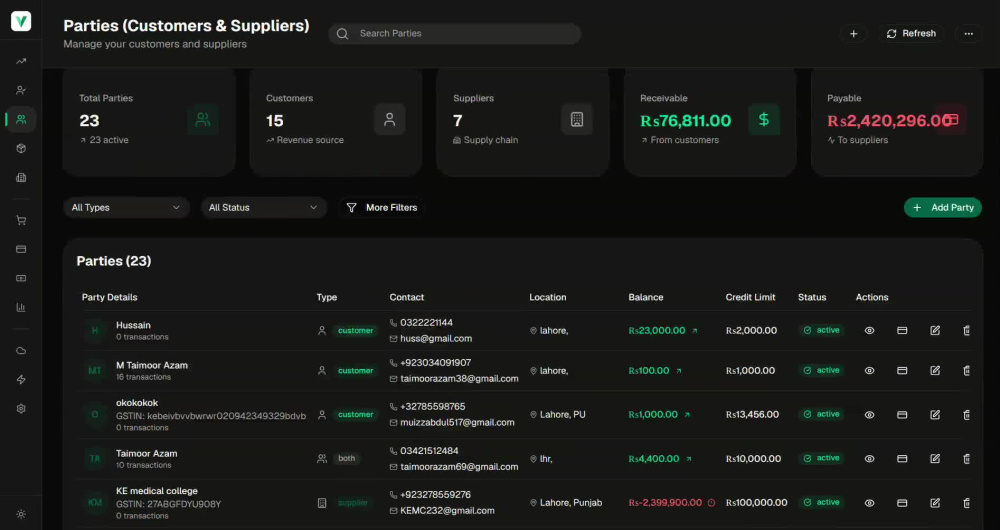This screenshot has height=530, width=1000.
Task: Open the cloud sidebar icon
Action: click(x=21, y=351)
